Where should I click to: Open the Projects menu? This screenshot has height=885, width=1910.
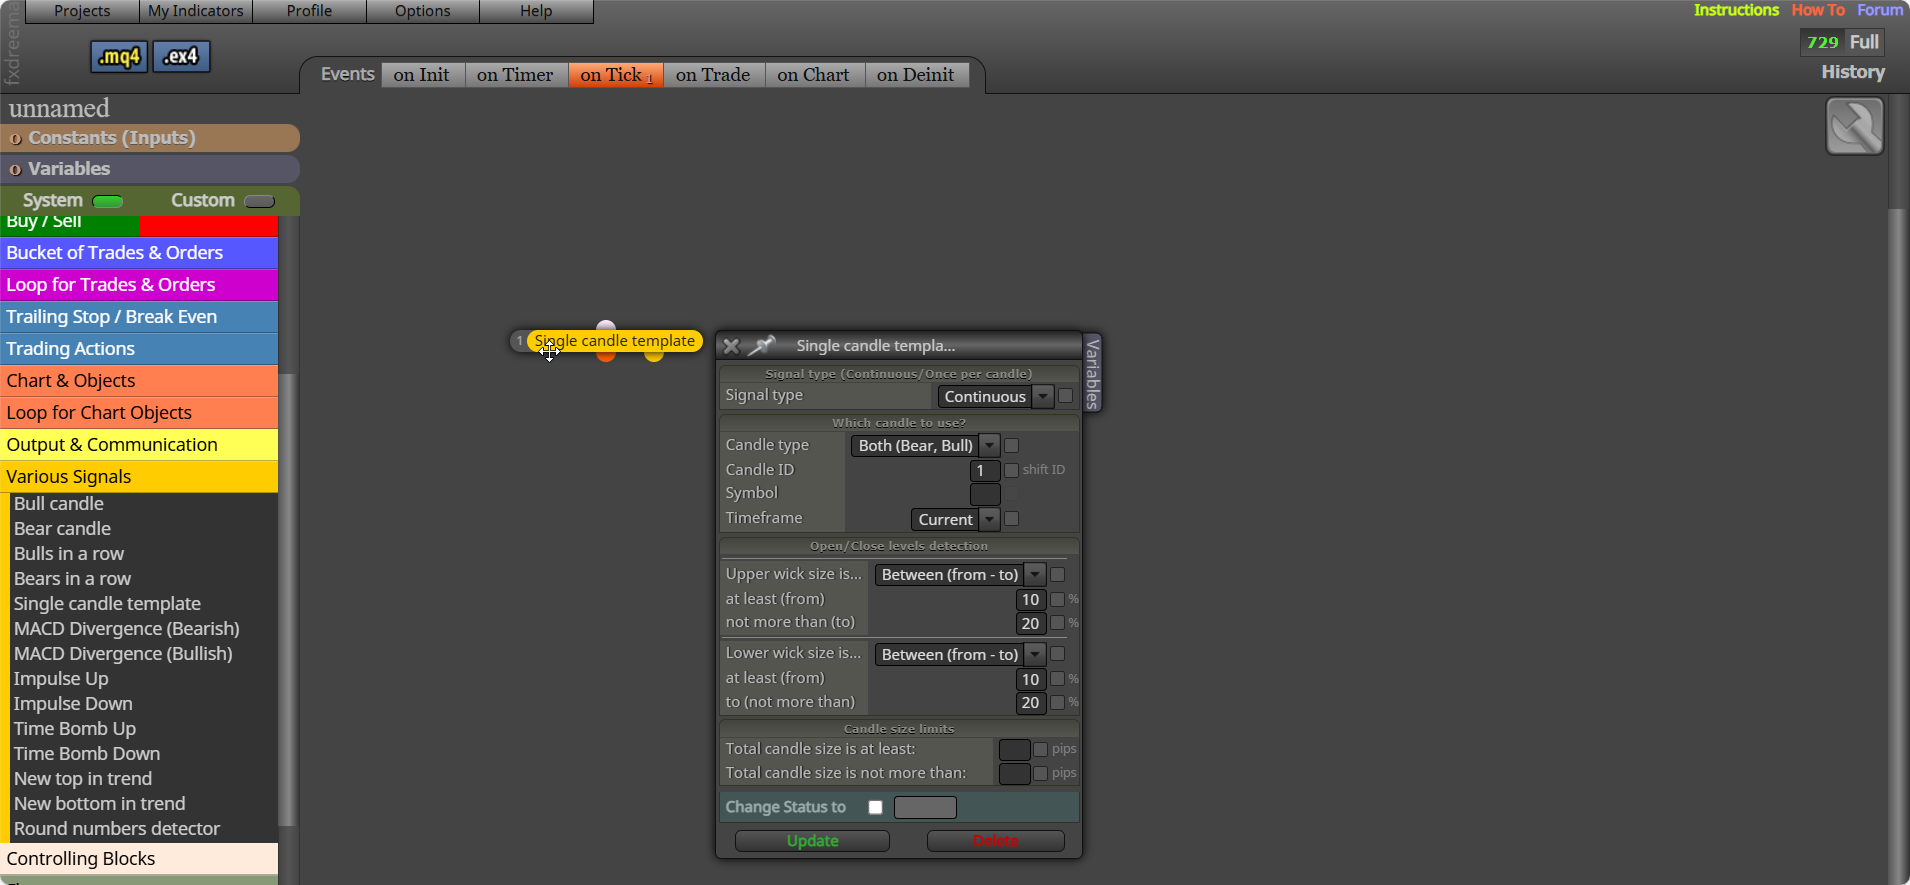tap(82, 11)
